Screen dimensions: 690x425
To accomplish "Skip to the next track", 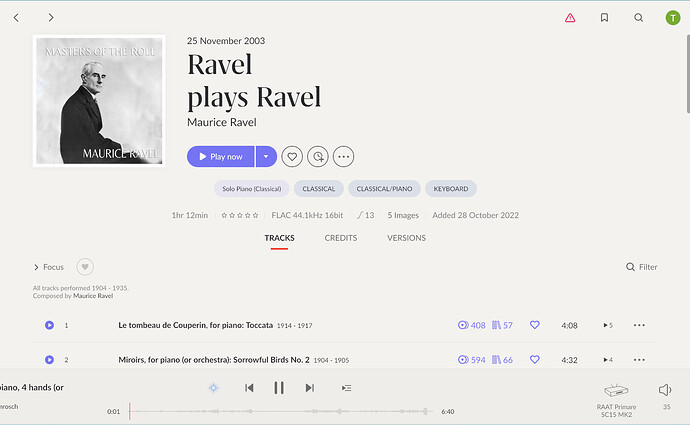I will click(309, 388).
